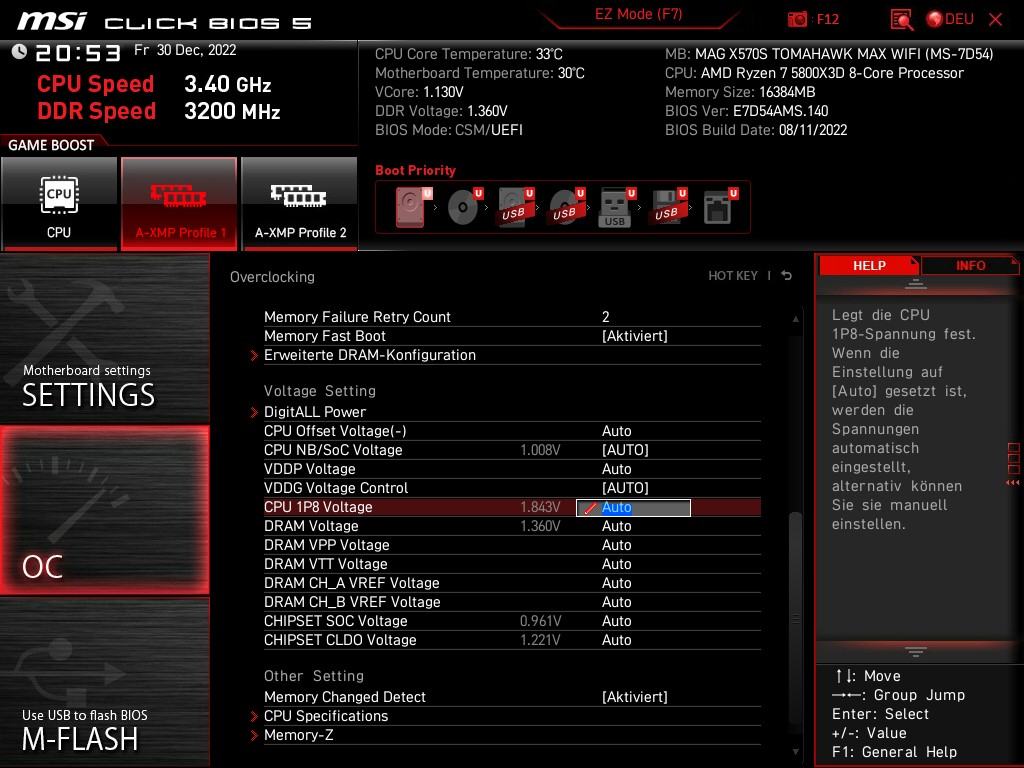Select CHIPSET SOC Voltage row

click(x=512, y=620)
